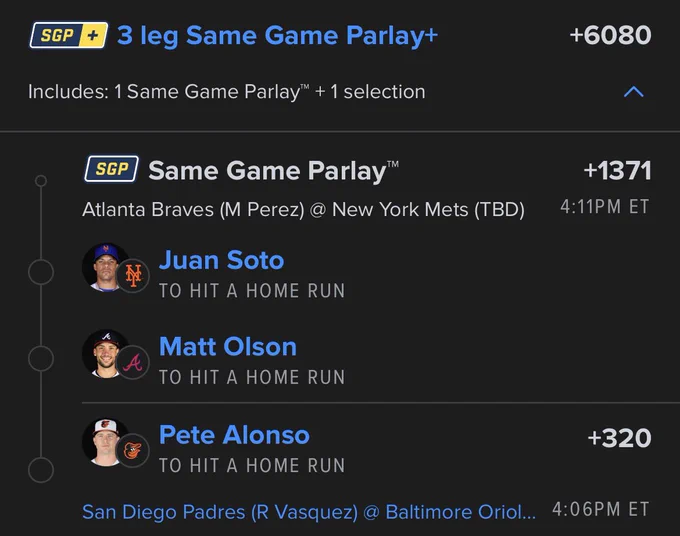Click the SGP badge beside Same Game Parlay

point(111,169)
